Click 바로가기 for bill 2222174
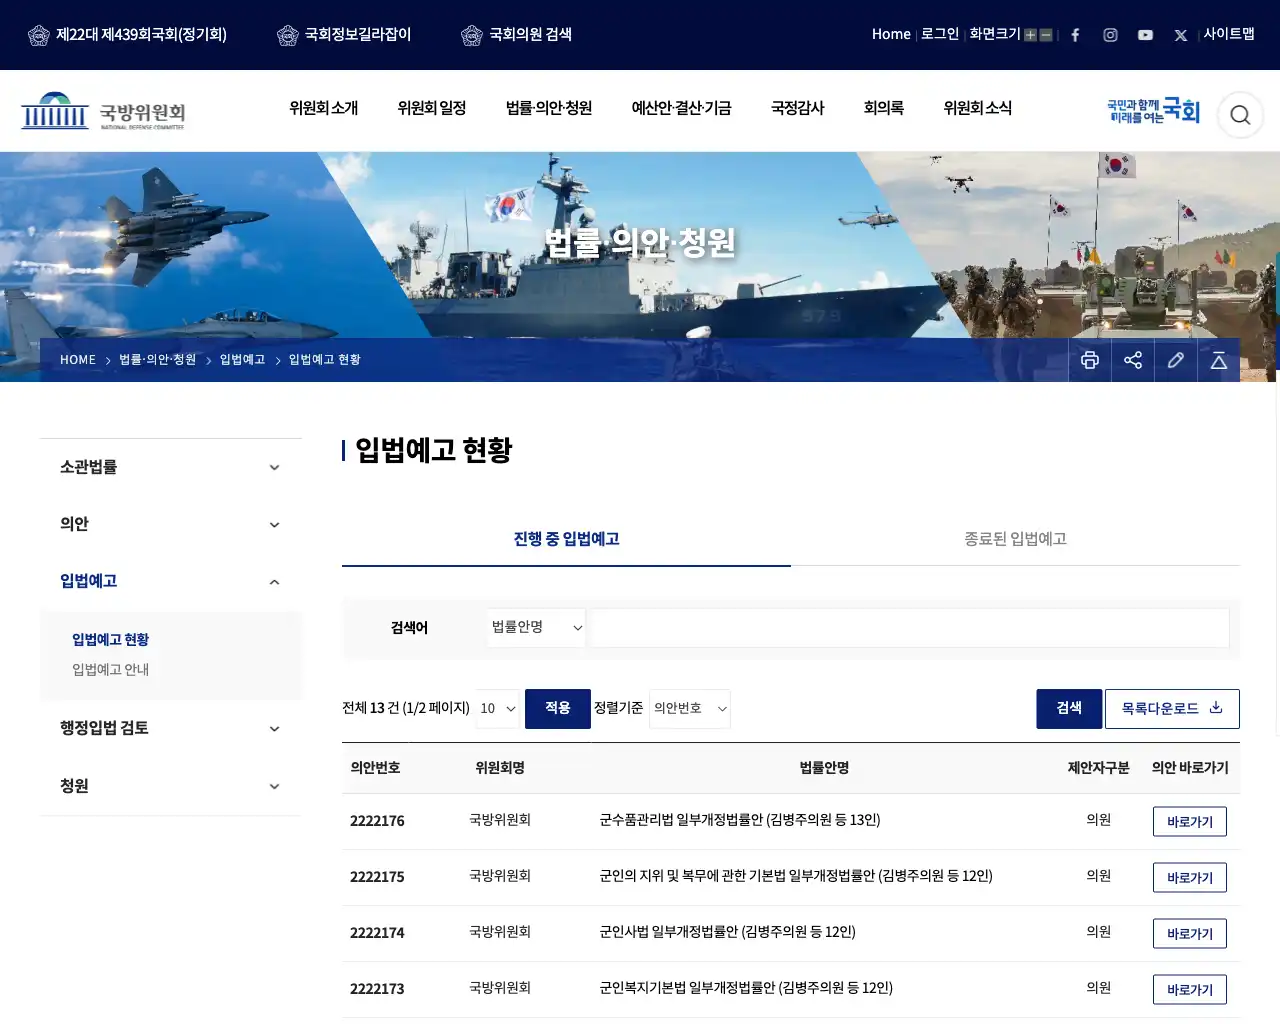The width and height of the screenshot is (1280, 1024). point(1190,934)
